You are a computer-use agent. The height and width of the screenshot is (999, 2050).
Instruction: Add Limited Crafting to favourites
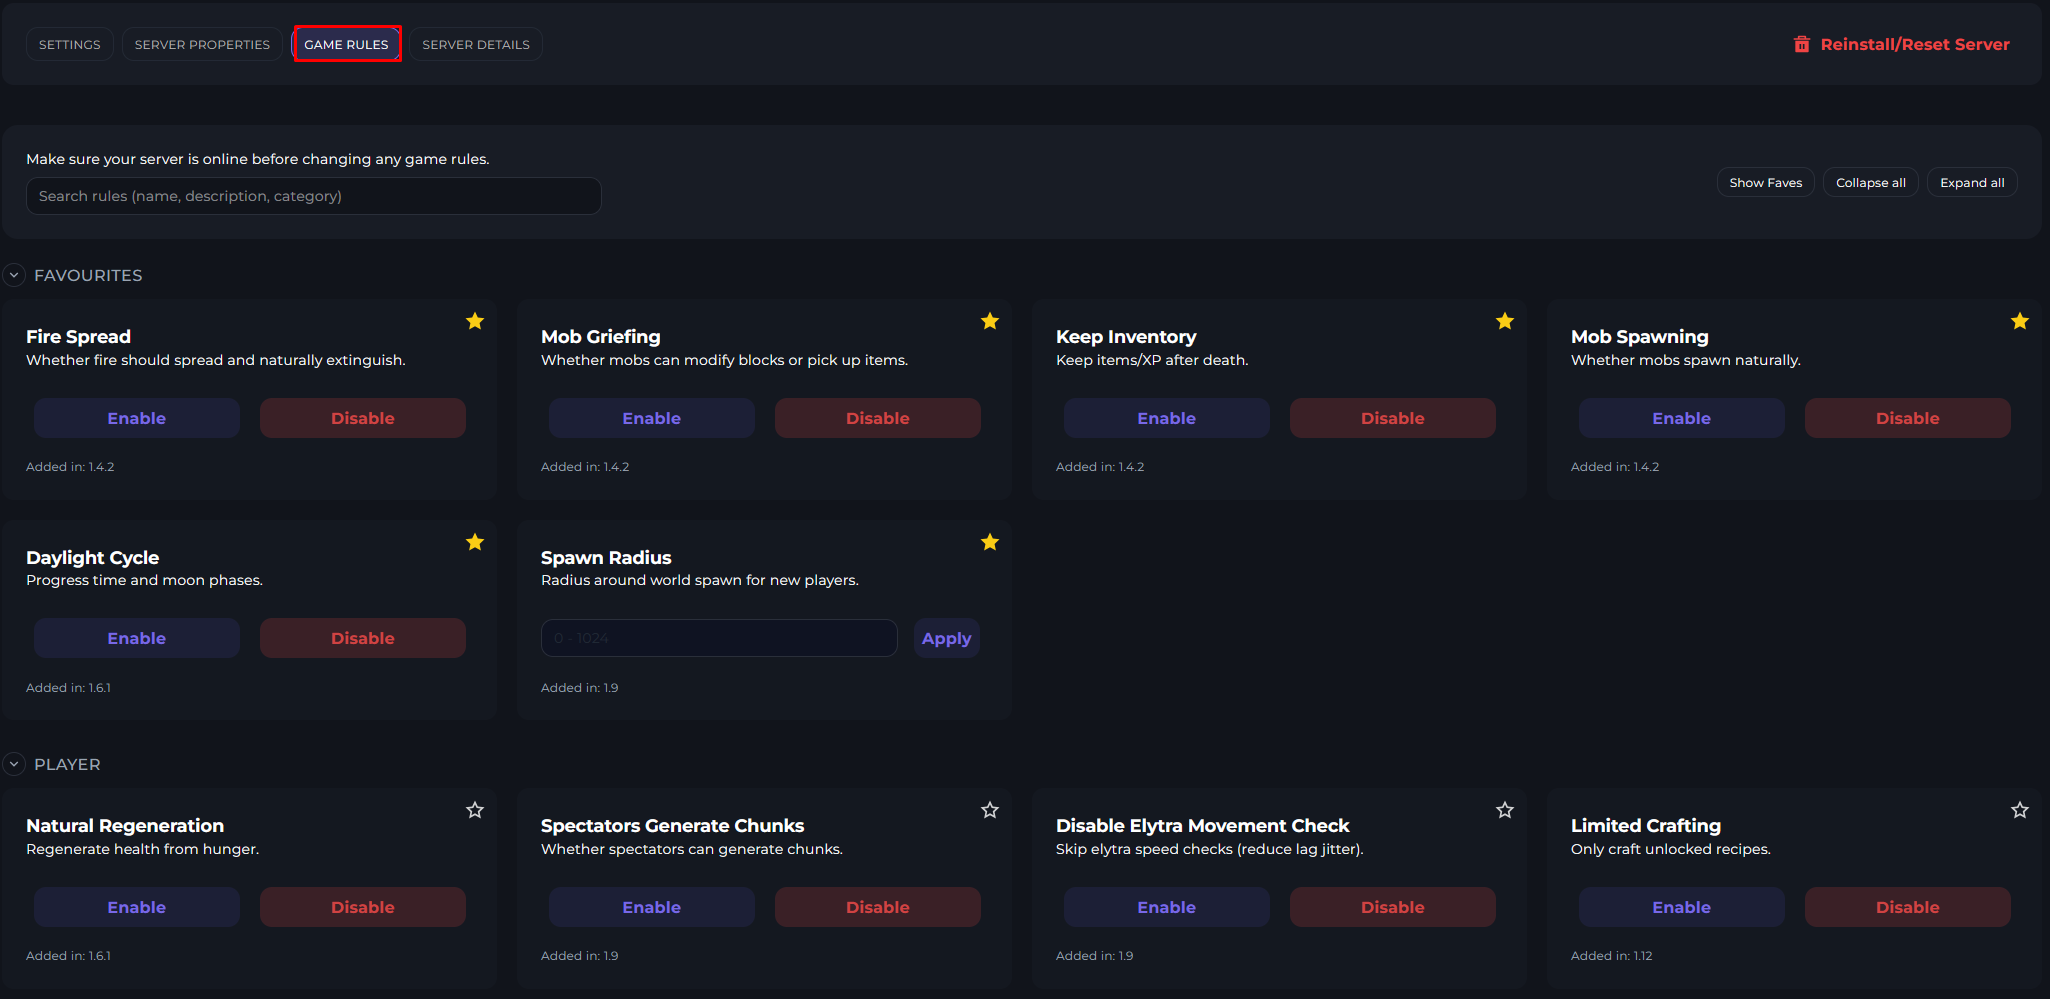click(x=2020, y=810)
